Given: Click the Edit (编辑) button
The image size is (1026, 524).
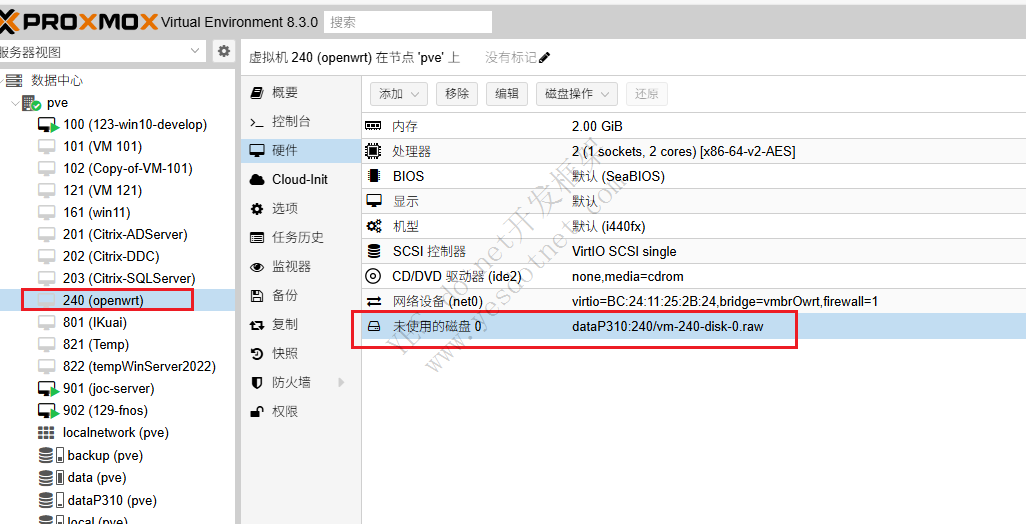Looking at the screenshot, I should (x=507, y=94).
